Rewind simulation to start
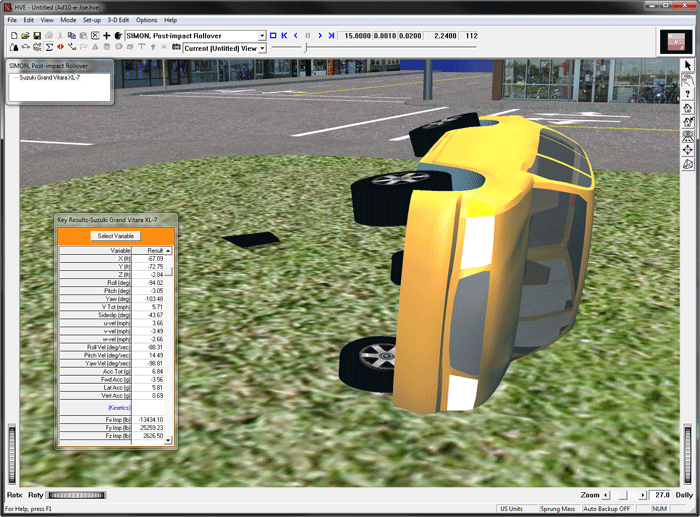700x517 pixels. (284, 35)
